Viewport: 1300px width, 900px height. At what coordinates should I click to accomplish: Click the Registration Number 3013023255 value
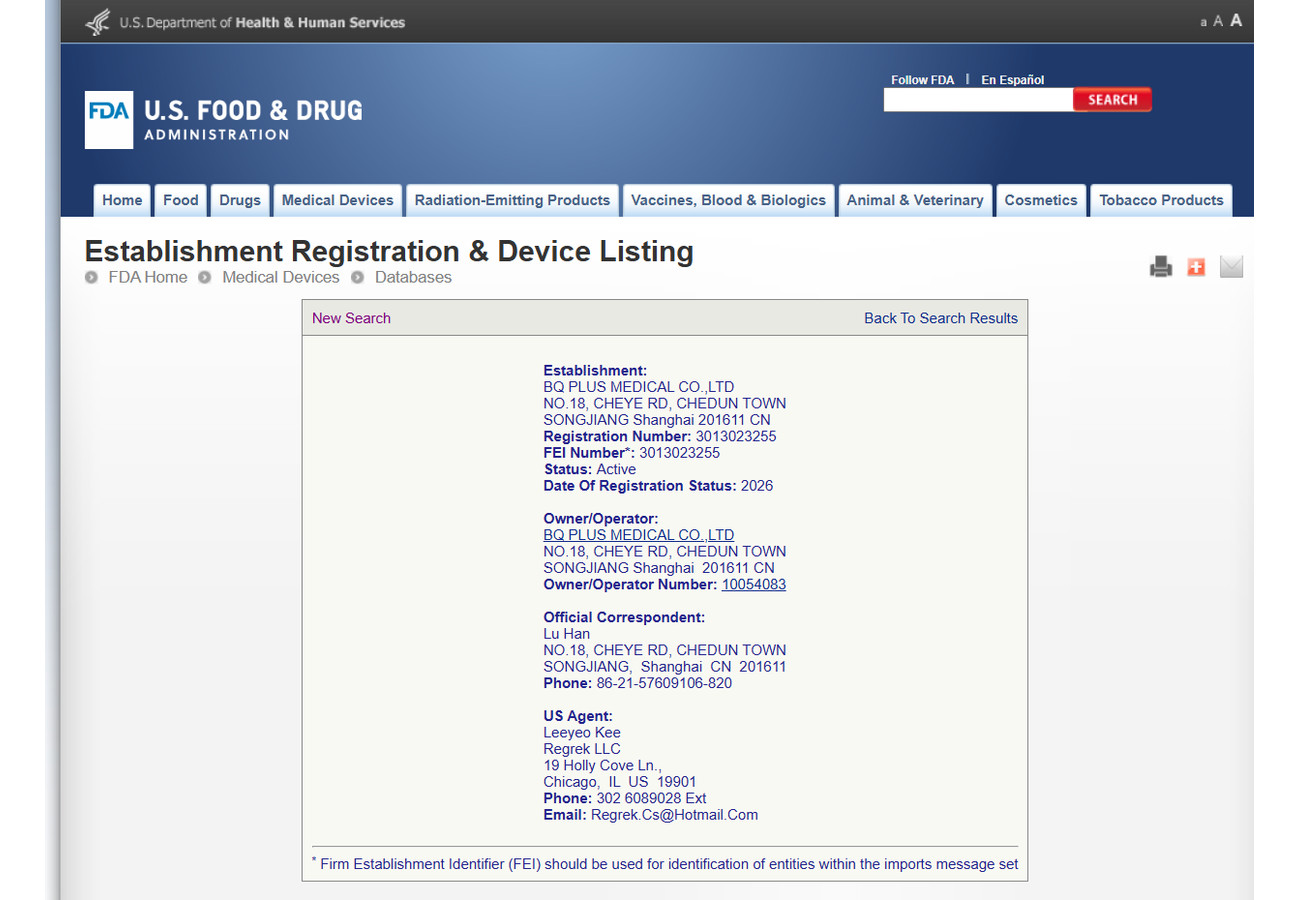click(736, 436)
